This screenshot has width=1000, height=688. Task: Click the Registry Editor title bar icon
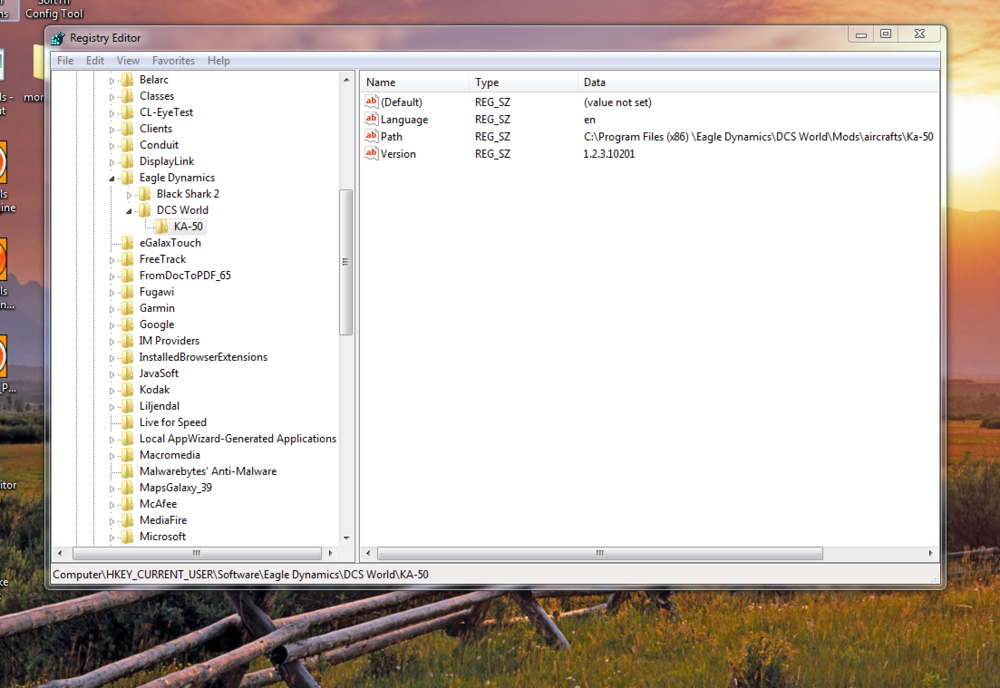pyautogui.click(x=58, y=38)
